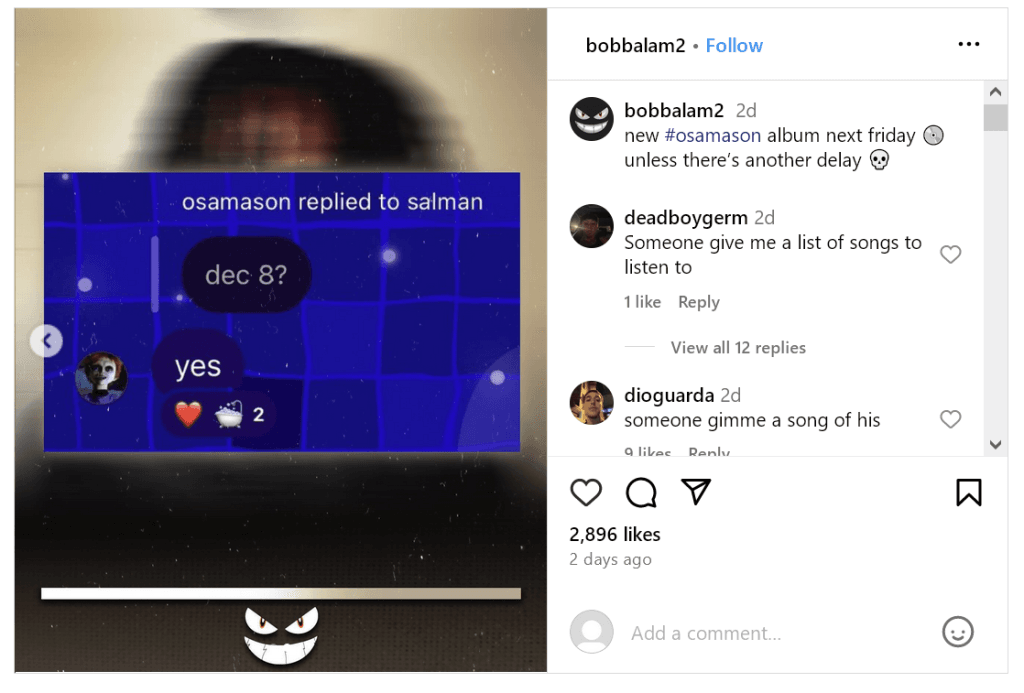View who liked via 2,896 likes
The height and width of the screenshot is (693, 1024).
(x=615, y=534)
